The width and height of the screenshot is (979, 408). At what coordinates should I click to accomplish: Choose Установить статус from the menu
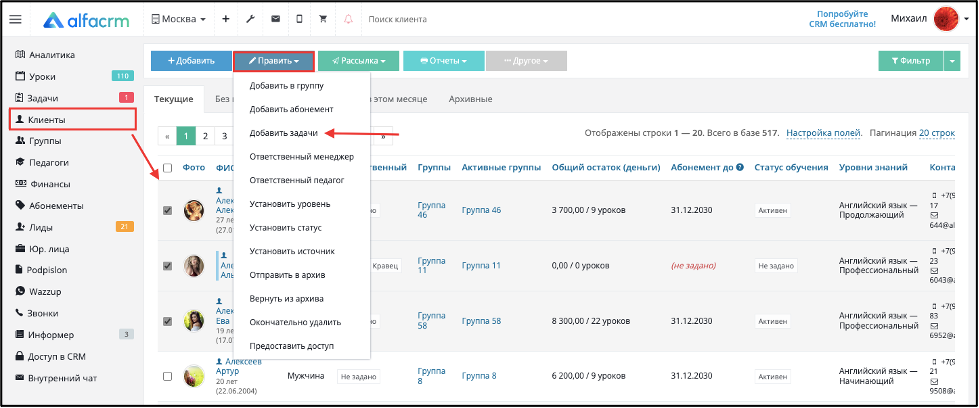pyautogui.click(x=285, y=228)
